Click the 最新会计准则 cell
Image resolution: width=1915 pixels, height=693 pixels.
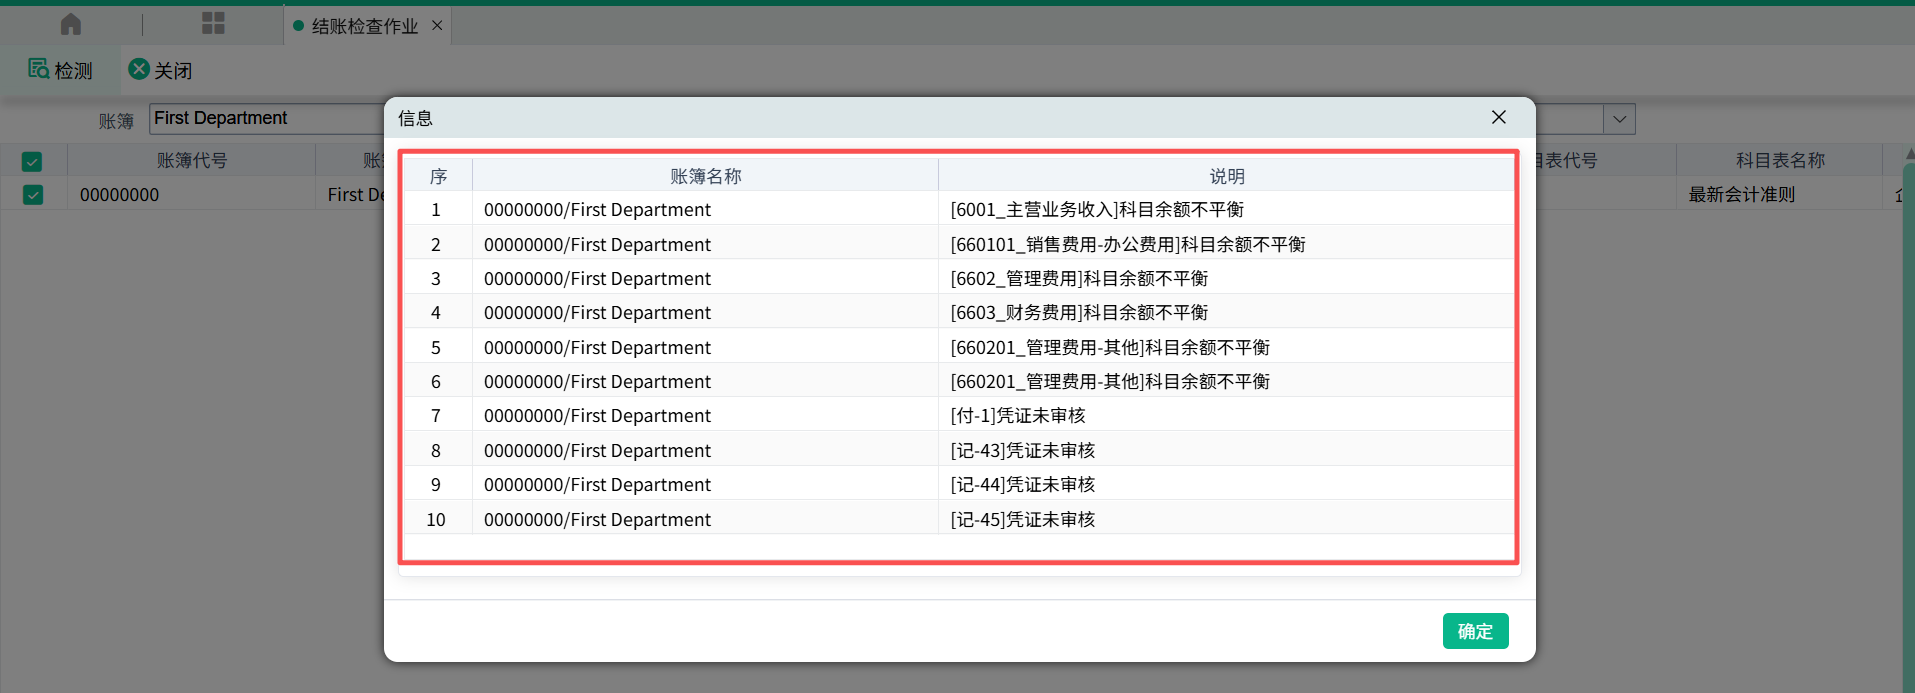(x=1741, y=195)
